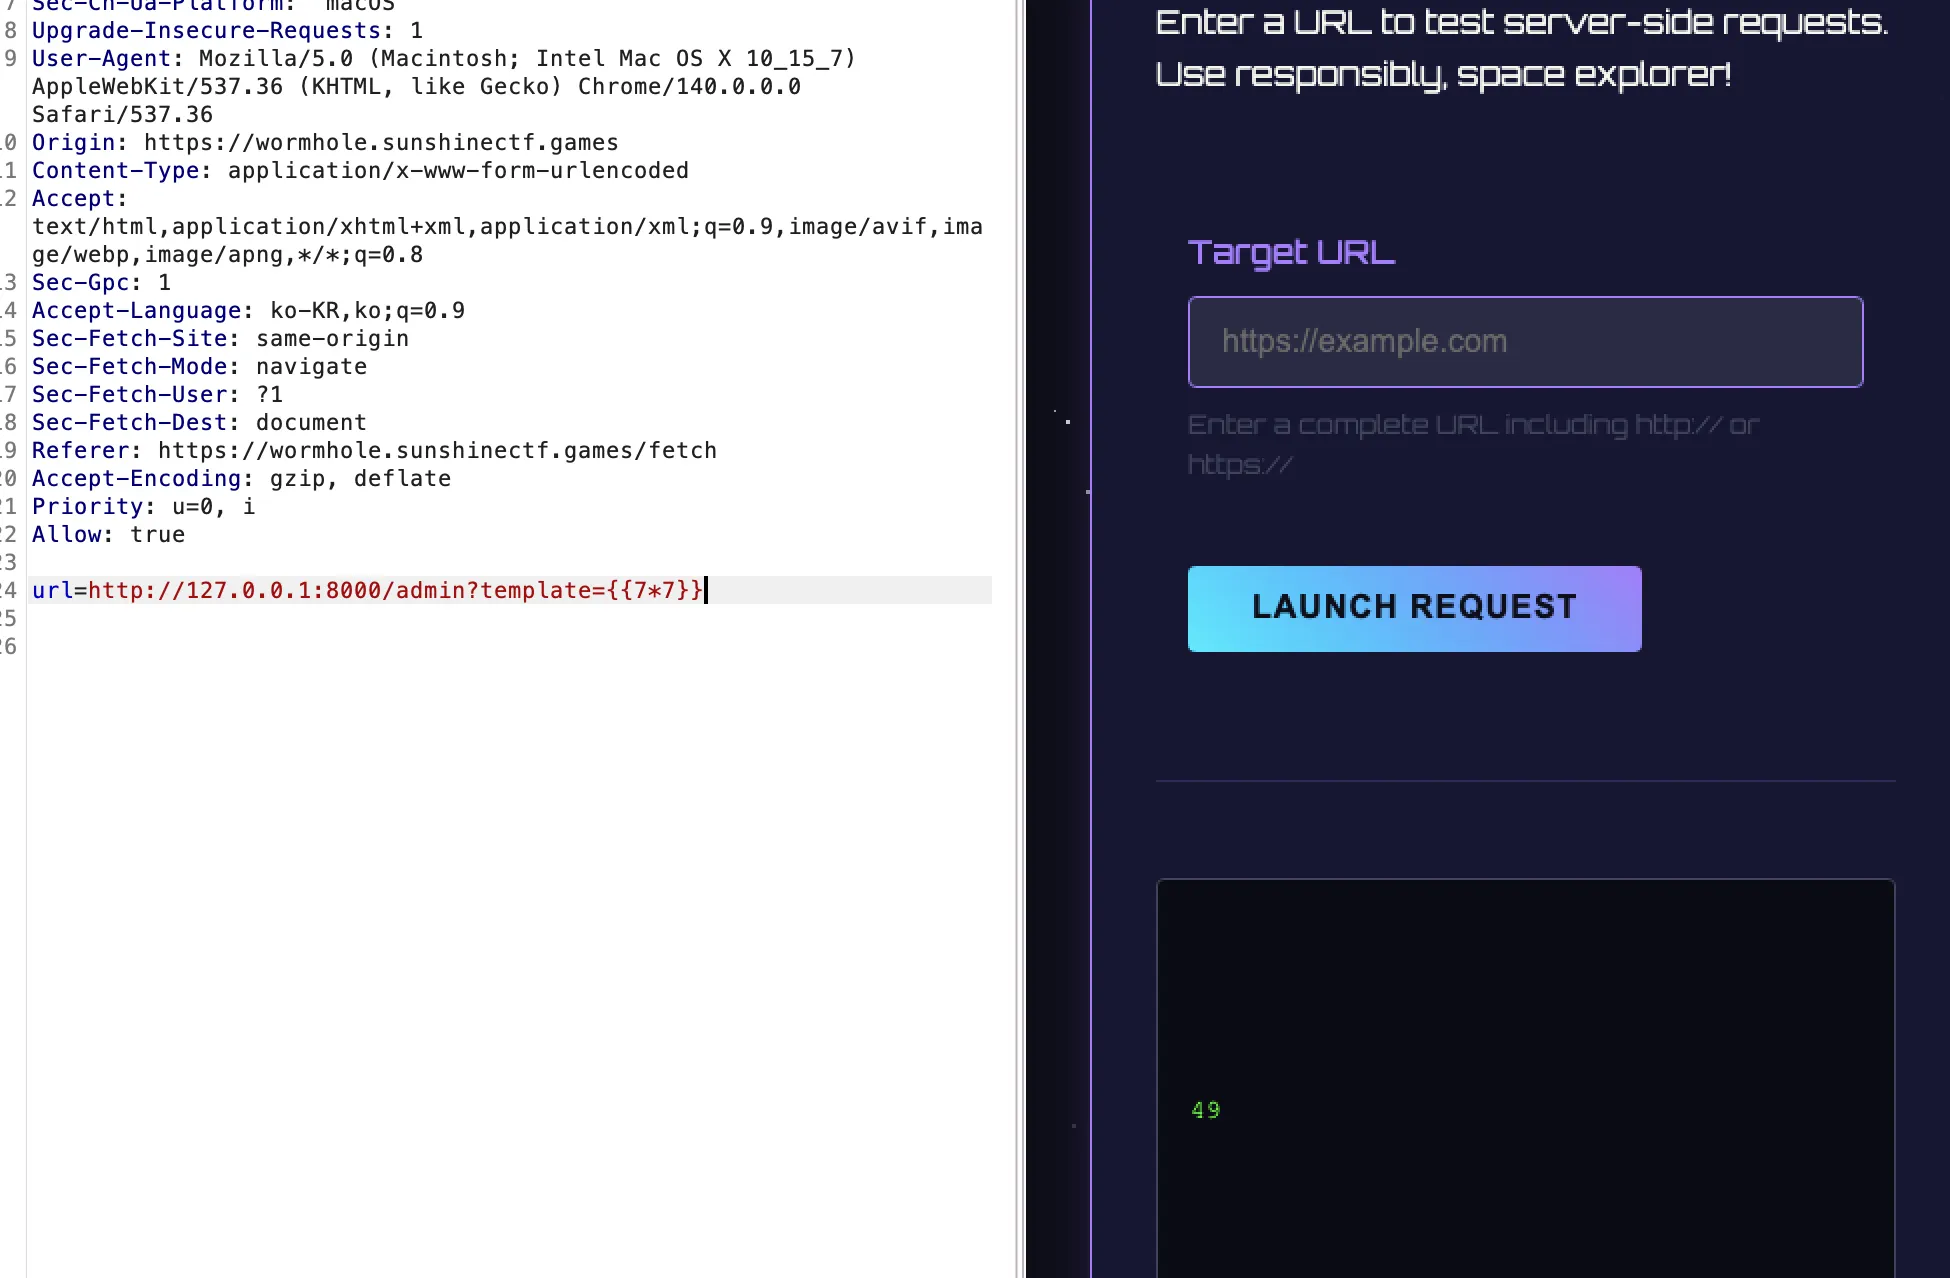Click the LAUNCH REQUEST button
The image size is (1950, 1278).
click(x=1414, y=608)
